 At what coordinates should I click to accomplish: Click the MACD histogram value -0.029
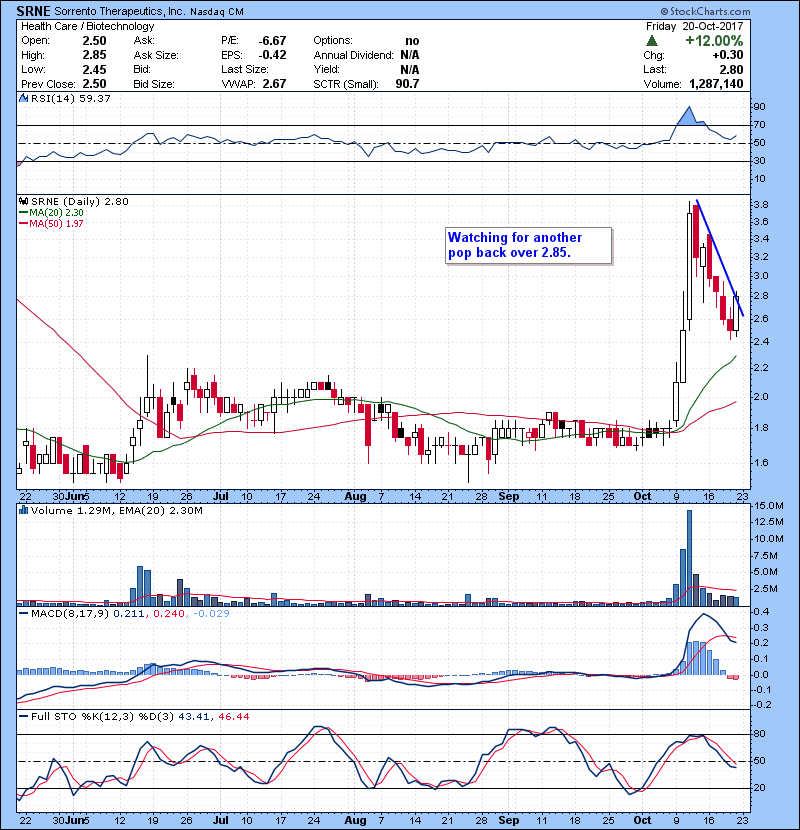point(211,614)
